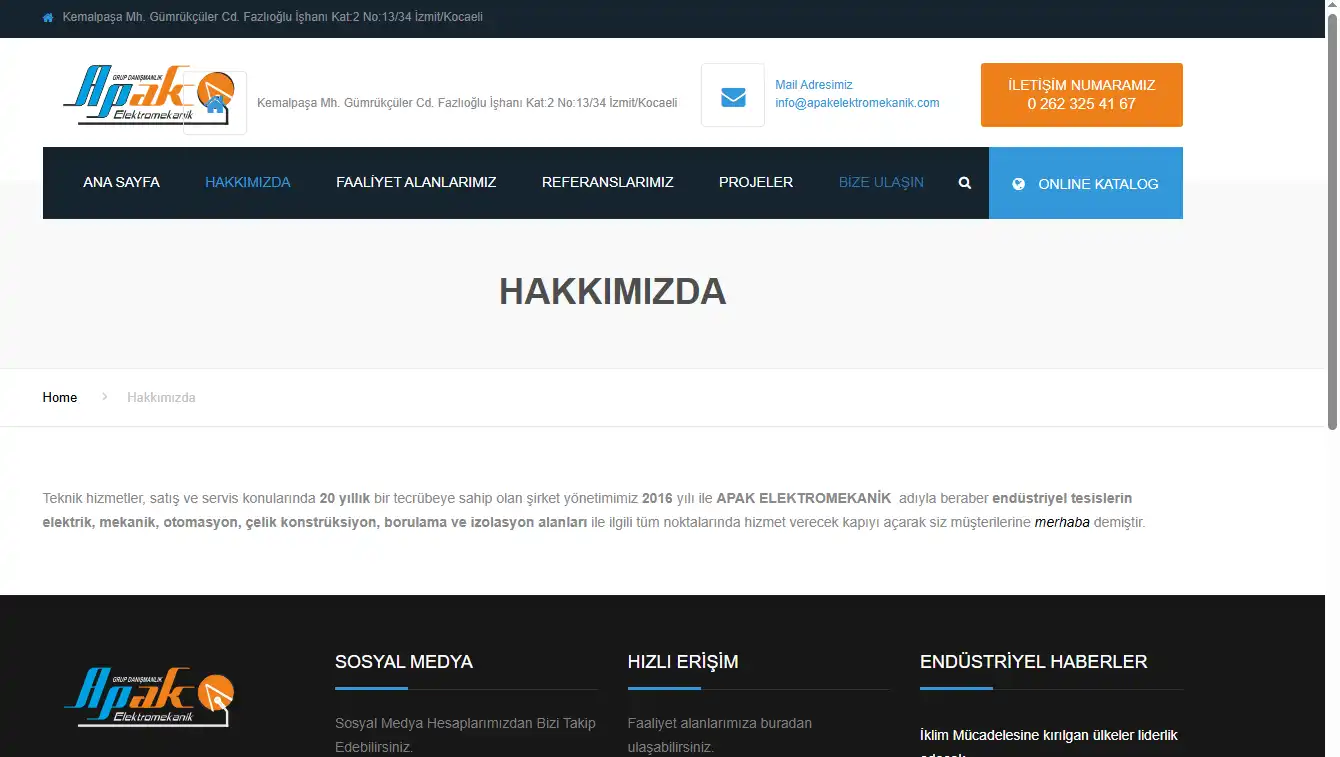The image size is (1340, 757).
Task: Click the HAKKIMIZDA page heading
Action: pyautogui.click(x=612, y=292)
